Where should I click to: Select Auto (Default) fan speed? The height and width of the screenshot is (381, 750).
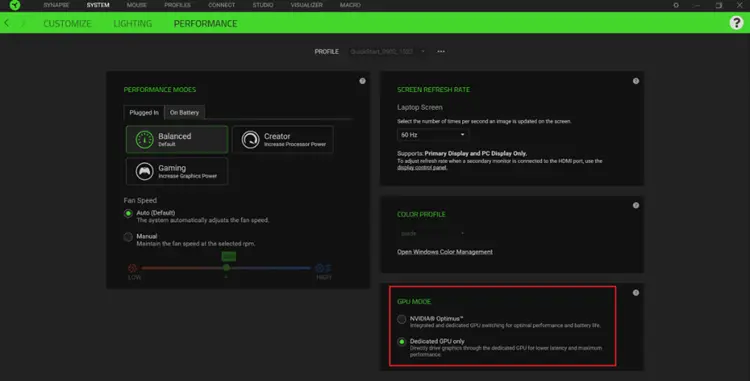point(128,213)
